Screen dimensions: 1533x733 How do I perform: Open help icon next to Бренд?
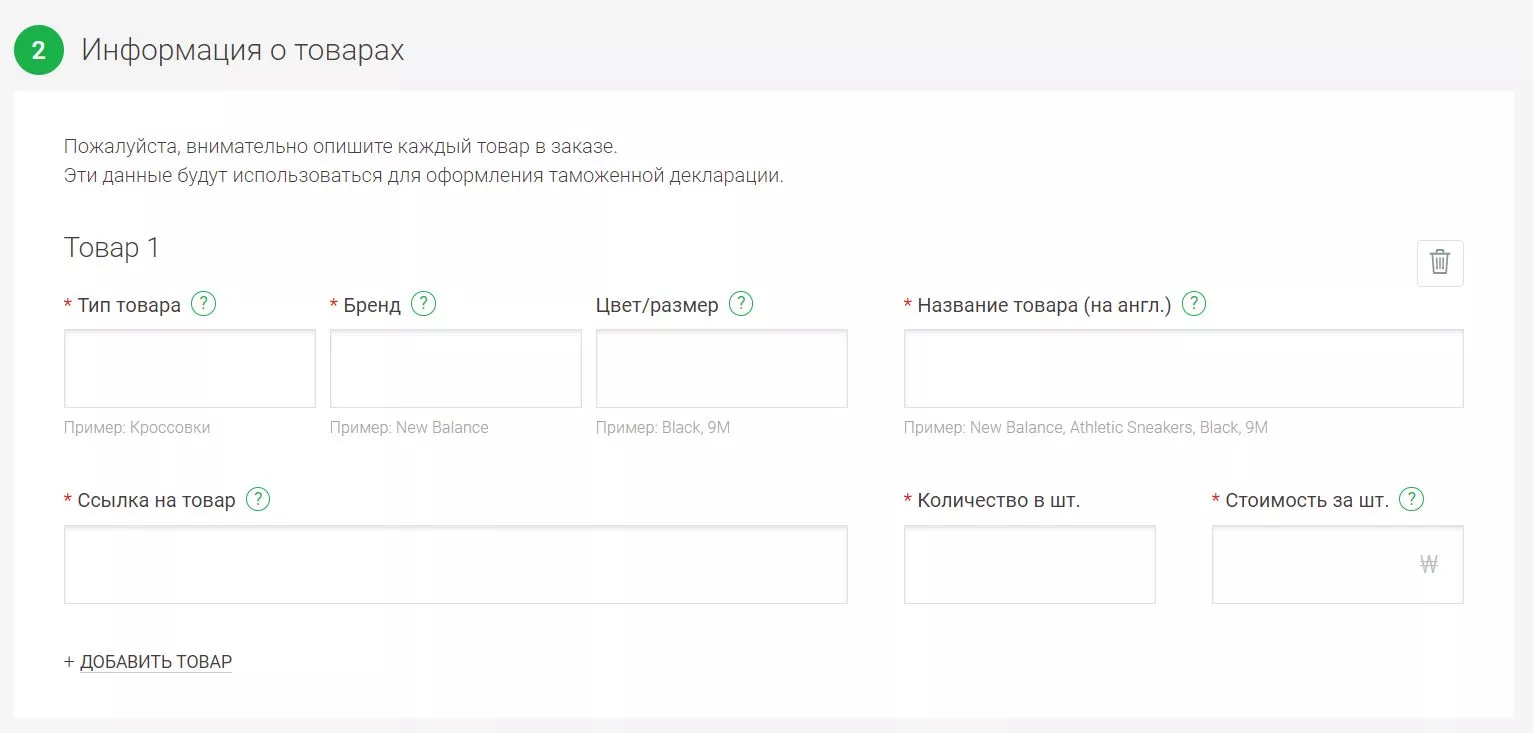coord(424,303)
